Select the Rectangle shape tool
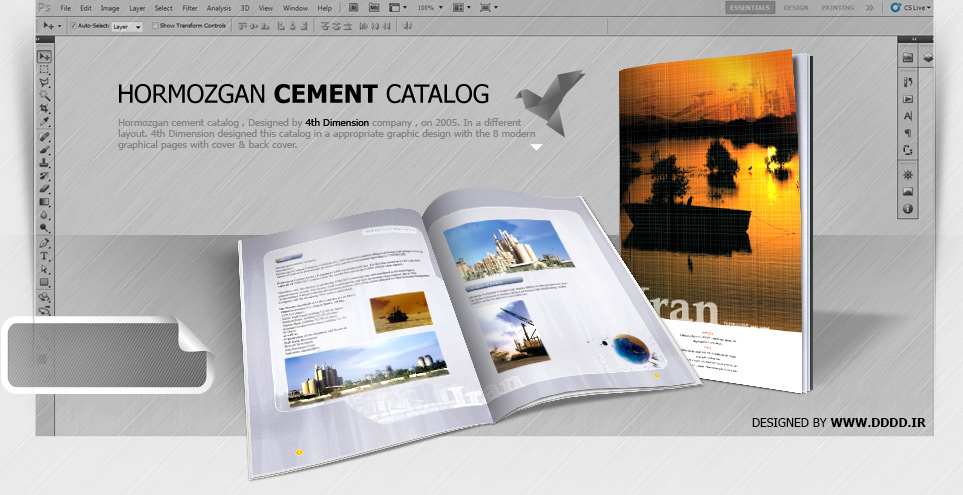 click(44, 283)
